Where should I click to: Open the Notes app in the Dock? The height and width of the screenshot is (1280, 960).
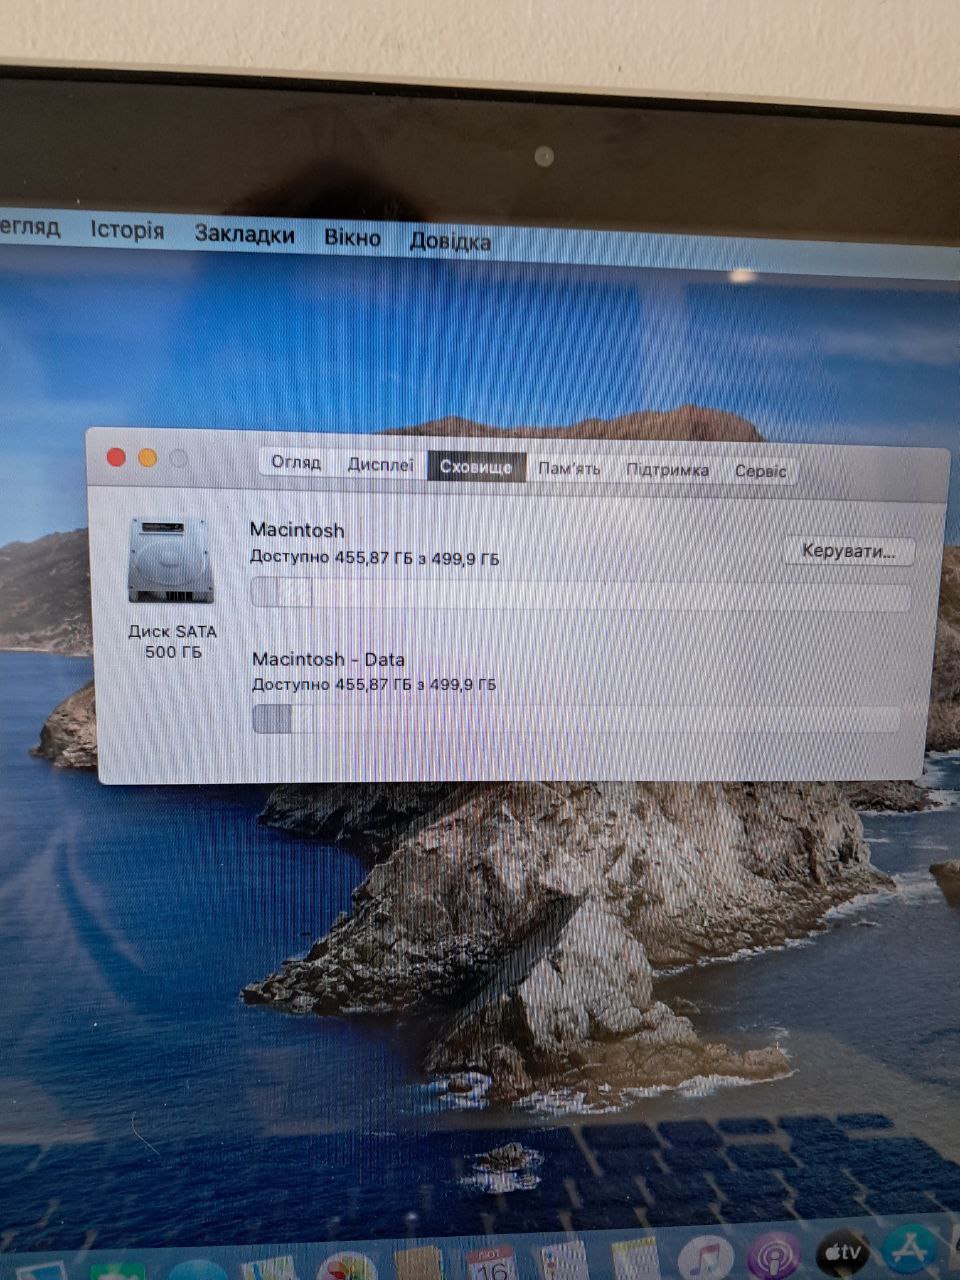636,1261
